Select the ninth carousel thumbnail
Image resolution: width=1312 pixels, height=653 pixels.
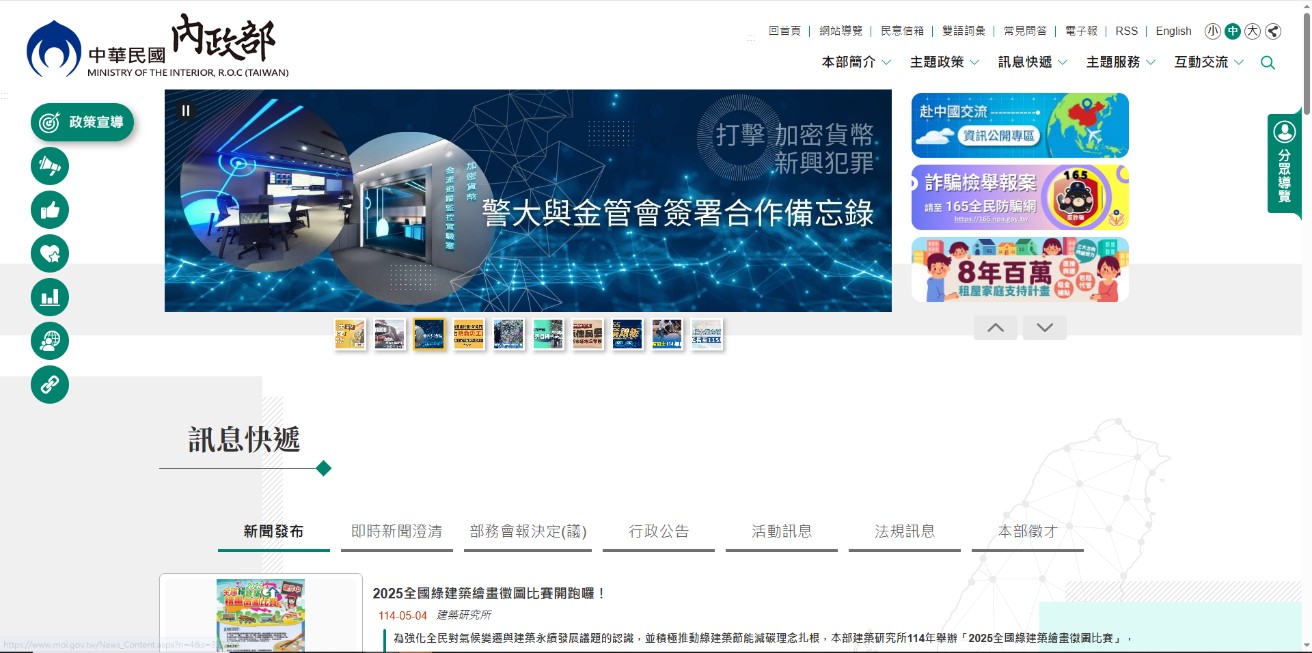tap(667, 334)
